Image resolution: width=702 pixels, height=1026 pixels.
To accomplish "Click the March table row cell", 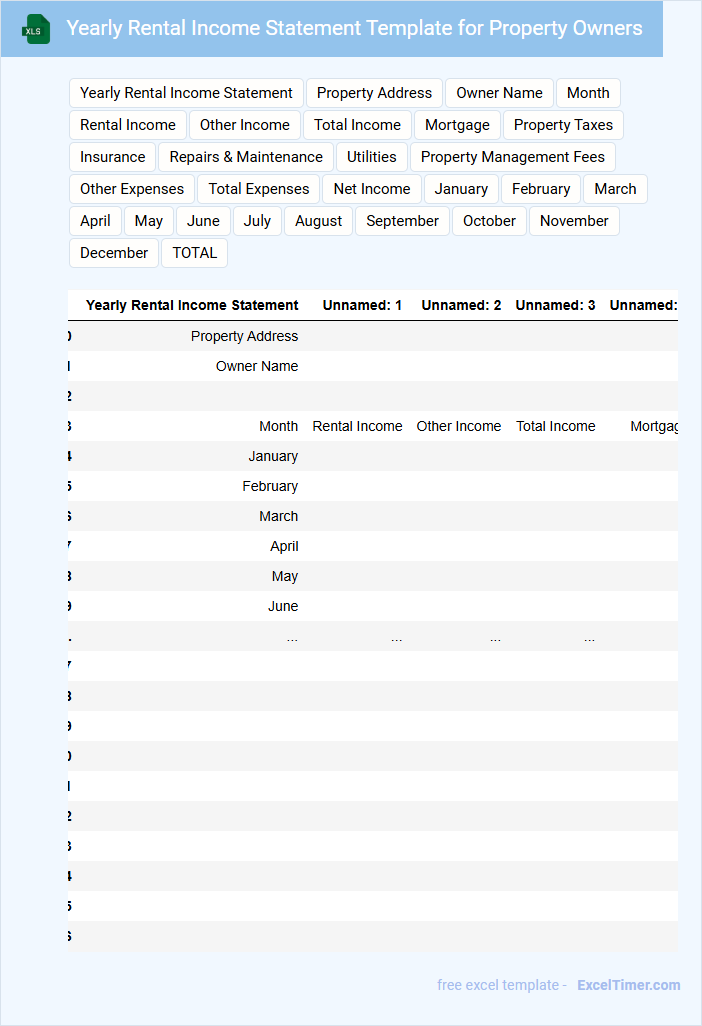I will [x=279, y=517].
